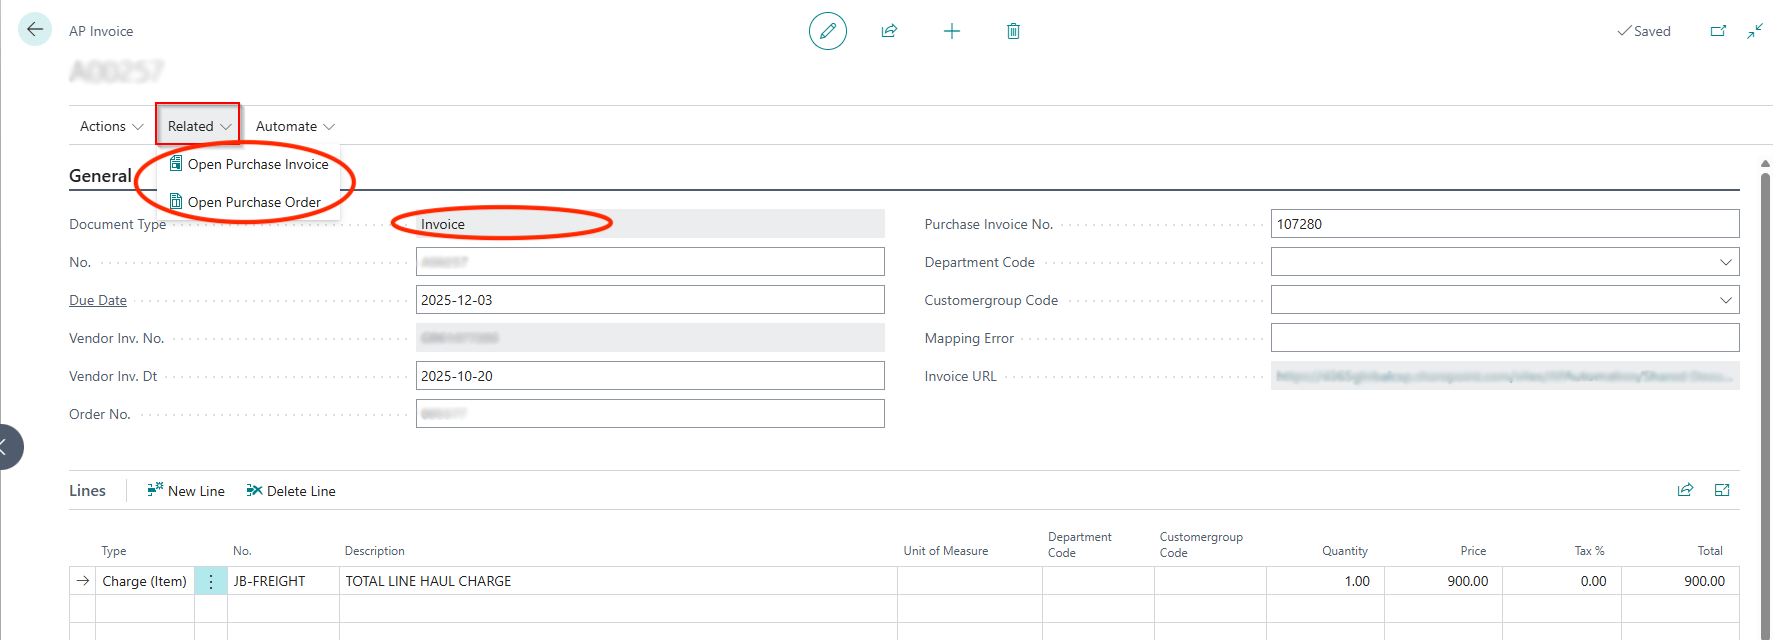Choose Open Purchase Order option
The height and width of the screenshot is (640, 1784).
(253, 202)
